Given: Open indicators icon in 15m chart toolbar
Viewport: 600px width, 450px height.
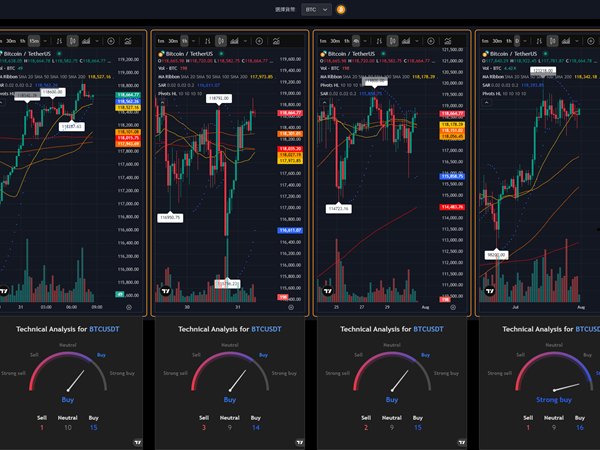Looking at the screenshot, I should [x=128, y=41].
